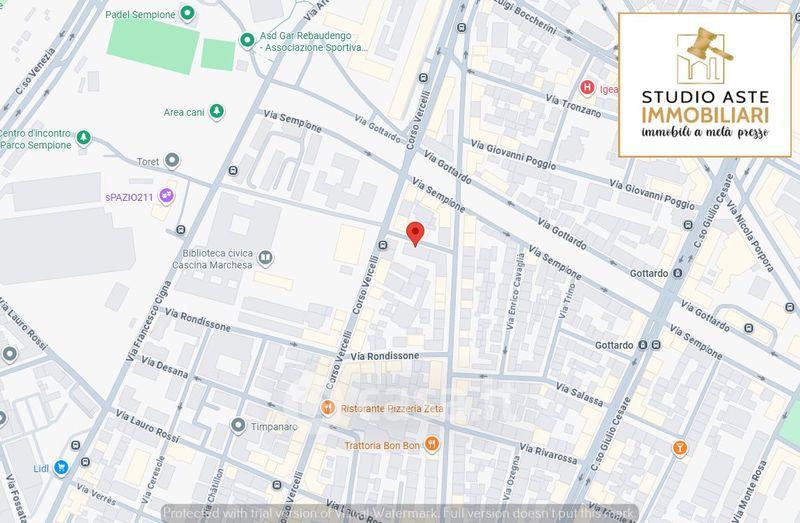Screen dimensions: 800x523
Task: Open the Lidl shopping cart icon
Action: coord(61,467)
